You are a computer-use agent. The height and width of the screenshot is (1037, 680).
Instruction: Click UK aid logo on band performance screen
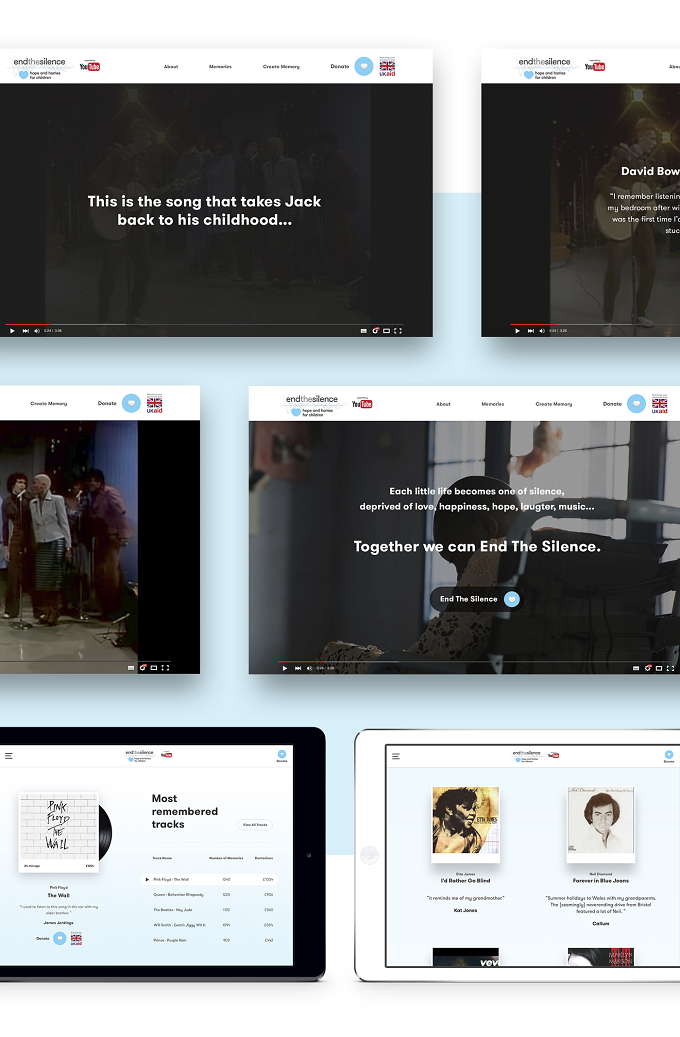(154, 403)
